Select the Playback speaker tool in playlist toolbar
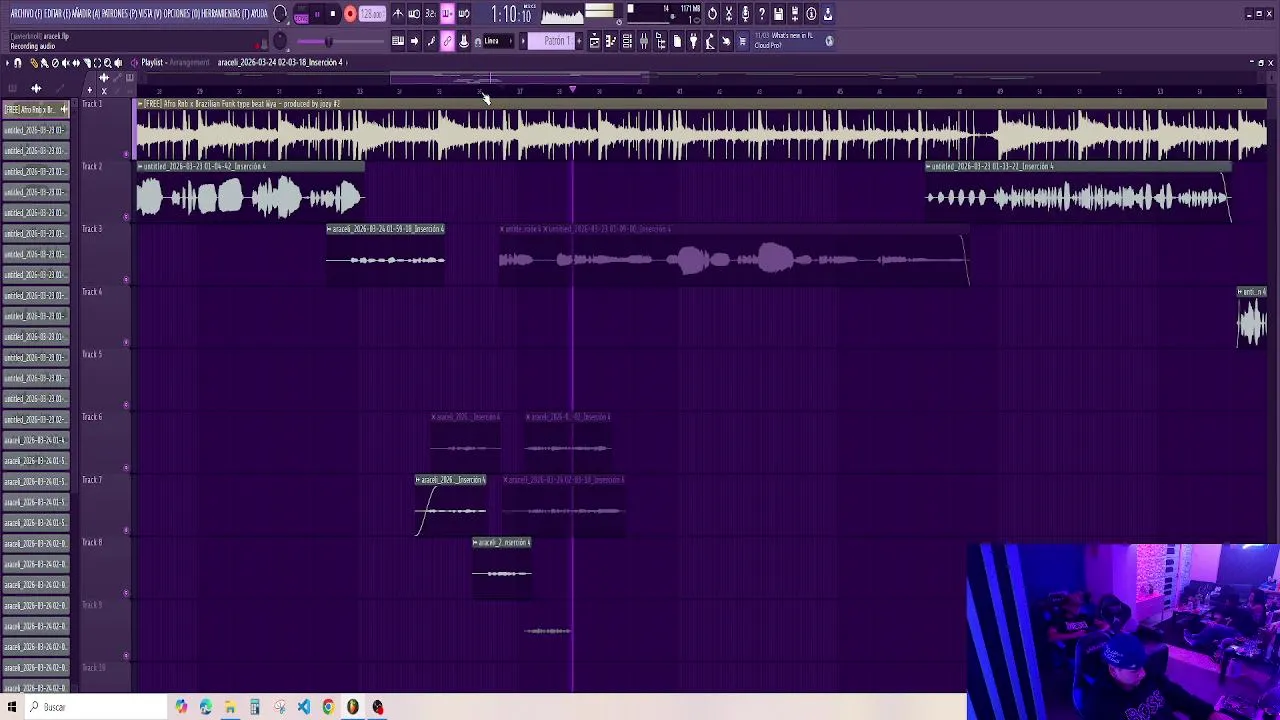 pos(118,62)
